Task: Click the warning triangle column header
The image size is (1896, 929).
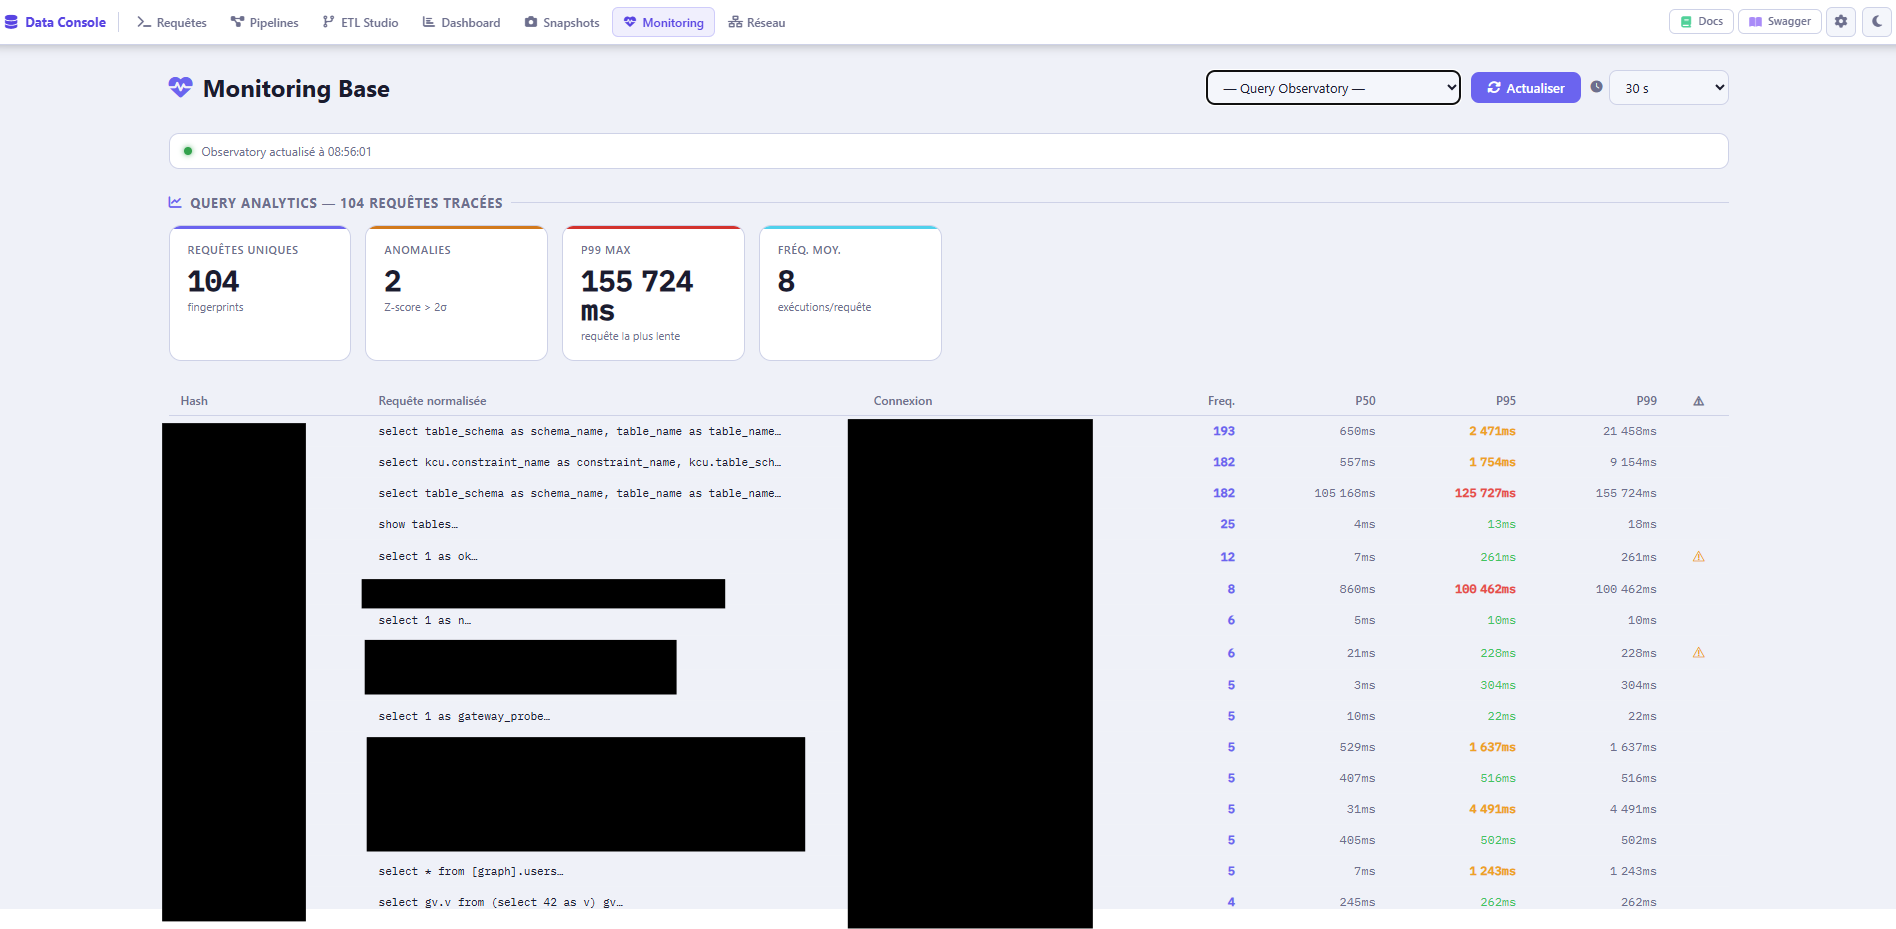Action: point(1698,401)
